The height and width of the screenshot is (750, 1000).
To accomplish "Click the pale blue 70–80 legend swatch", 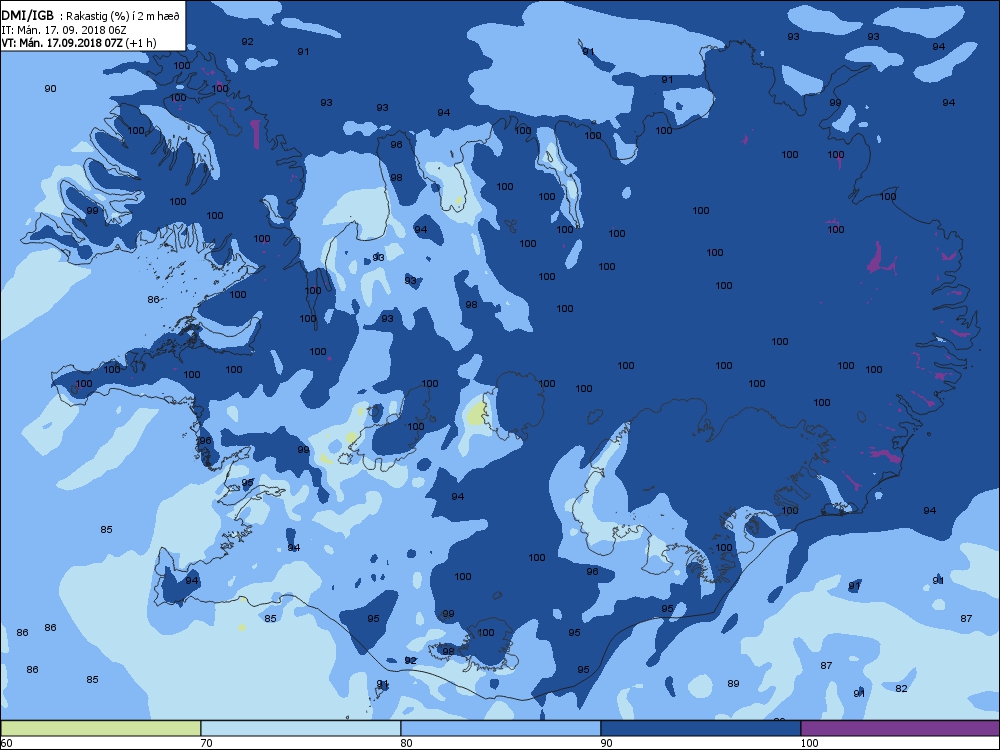I will pyautogui.click(x=300, y=728).
